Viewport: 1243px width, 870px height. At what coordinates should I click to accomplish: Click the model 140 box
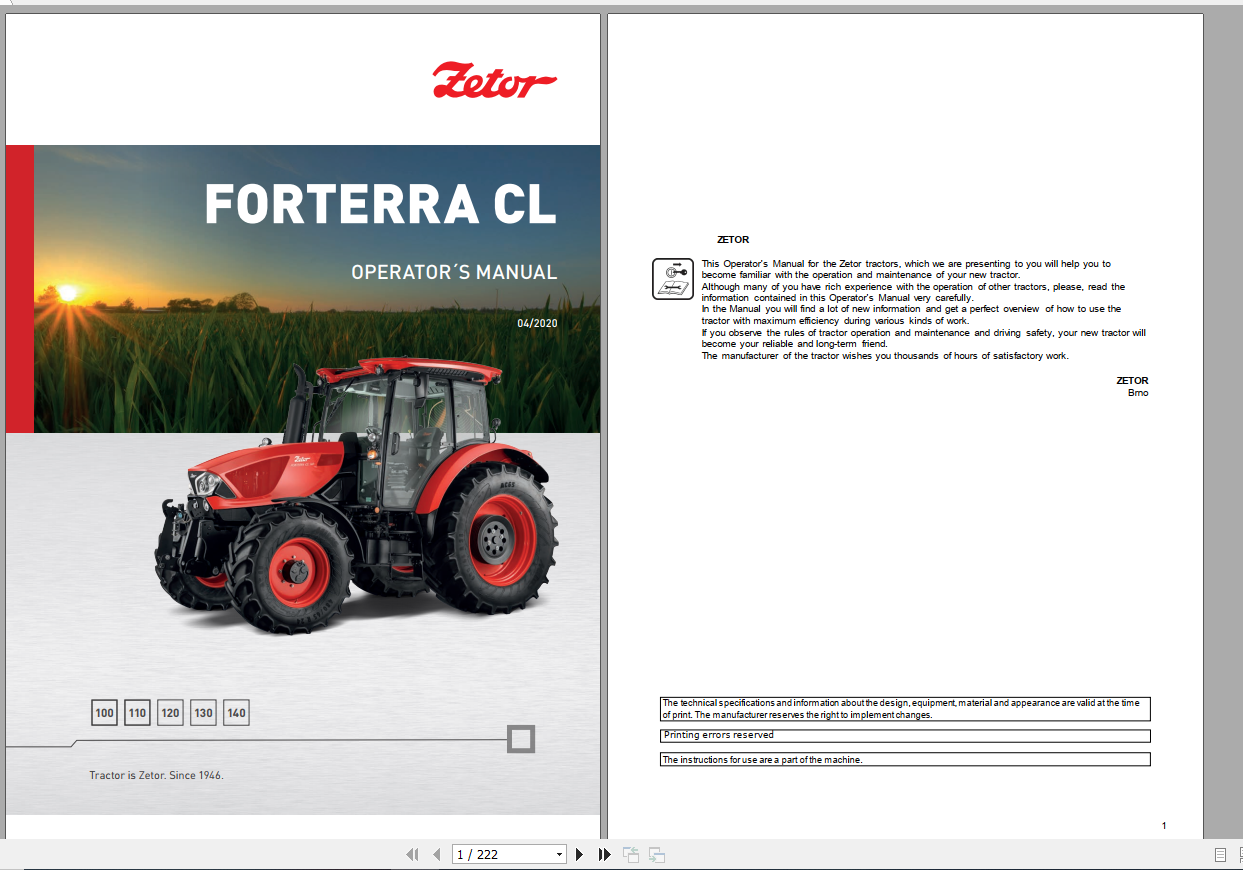tap(236, 713)
